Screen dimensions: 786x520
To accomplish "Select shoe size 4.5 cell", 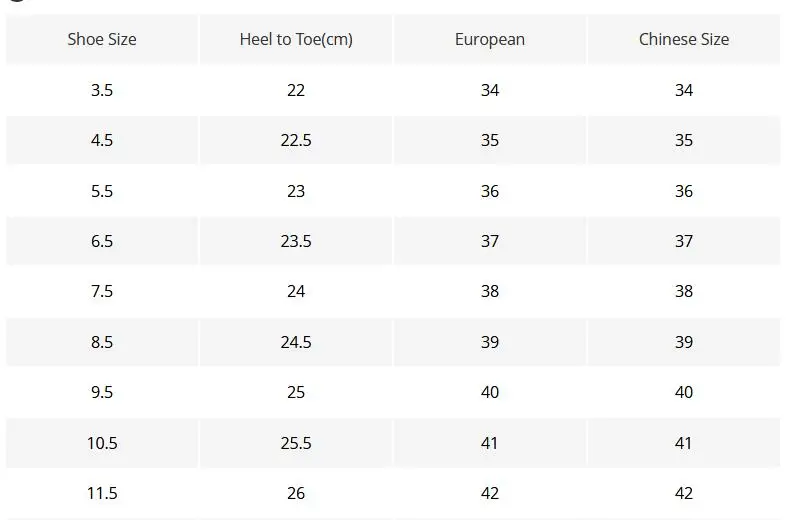I will click(102, 140).
